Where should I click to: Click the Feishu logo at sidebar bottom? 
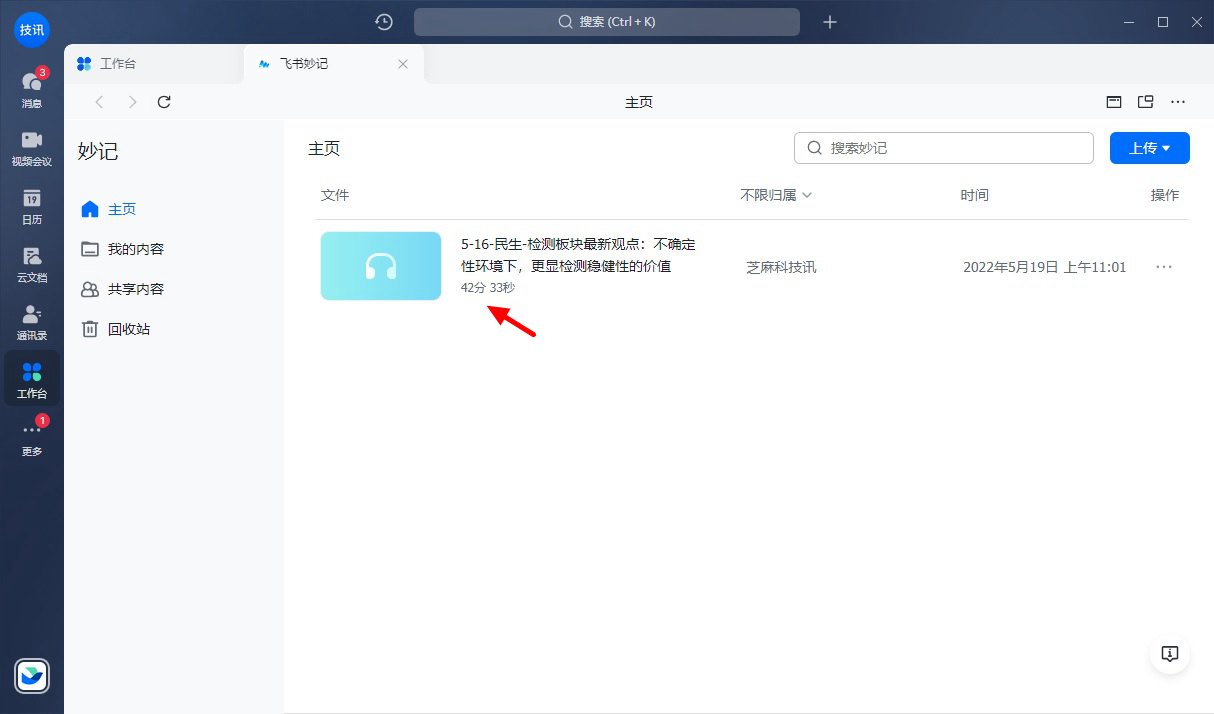[31, 676]
